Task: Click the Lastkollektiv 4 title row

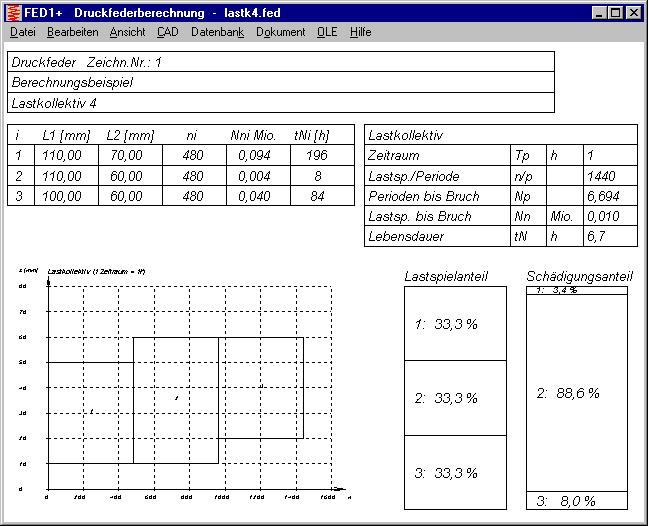Action: click(x=280, y=103)
